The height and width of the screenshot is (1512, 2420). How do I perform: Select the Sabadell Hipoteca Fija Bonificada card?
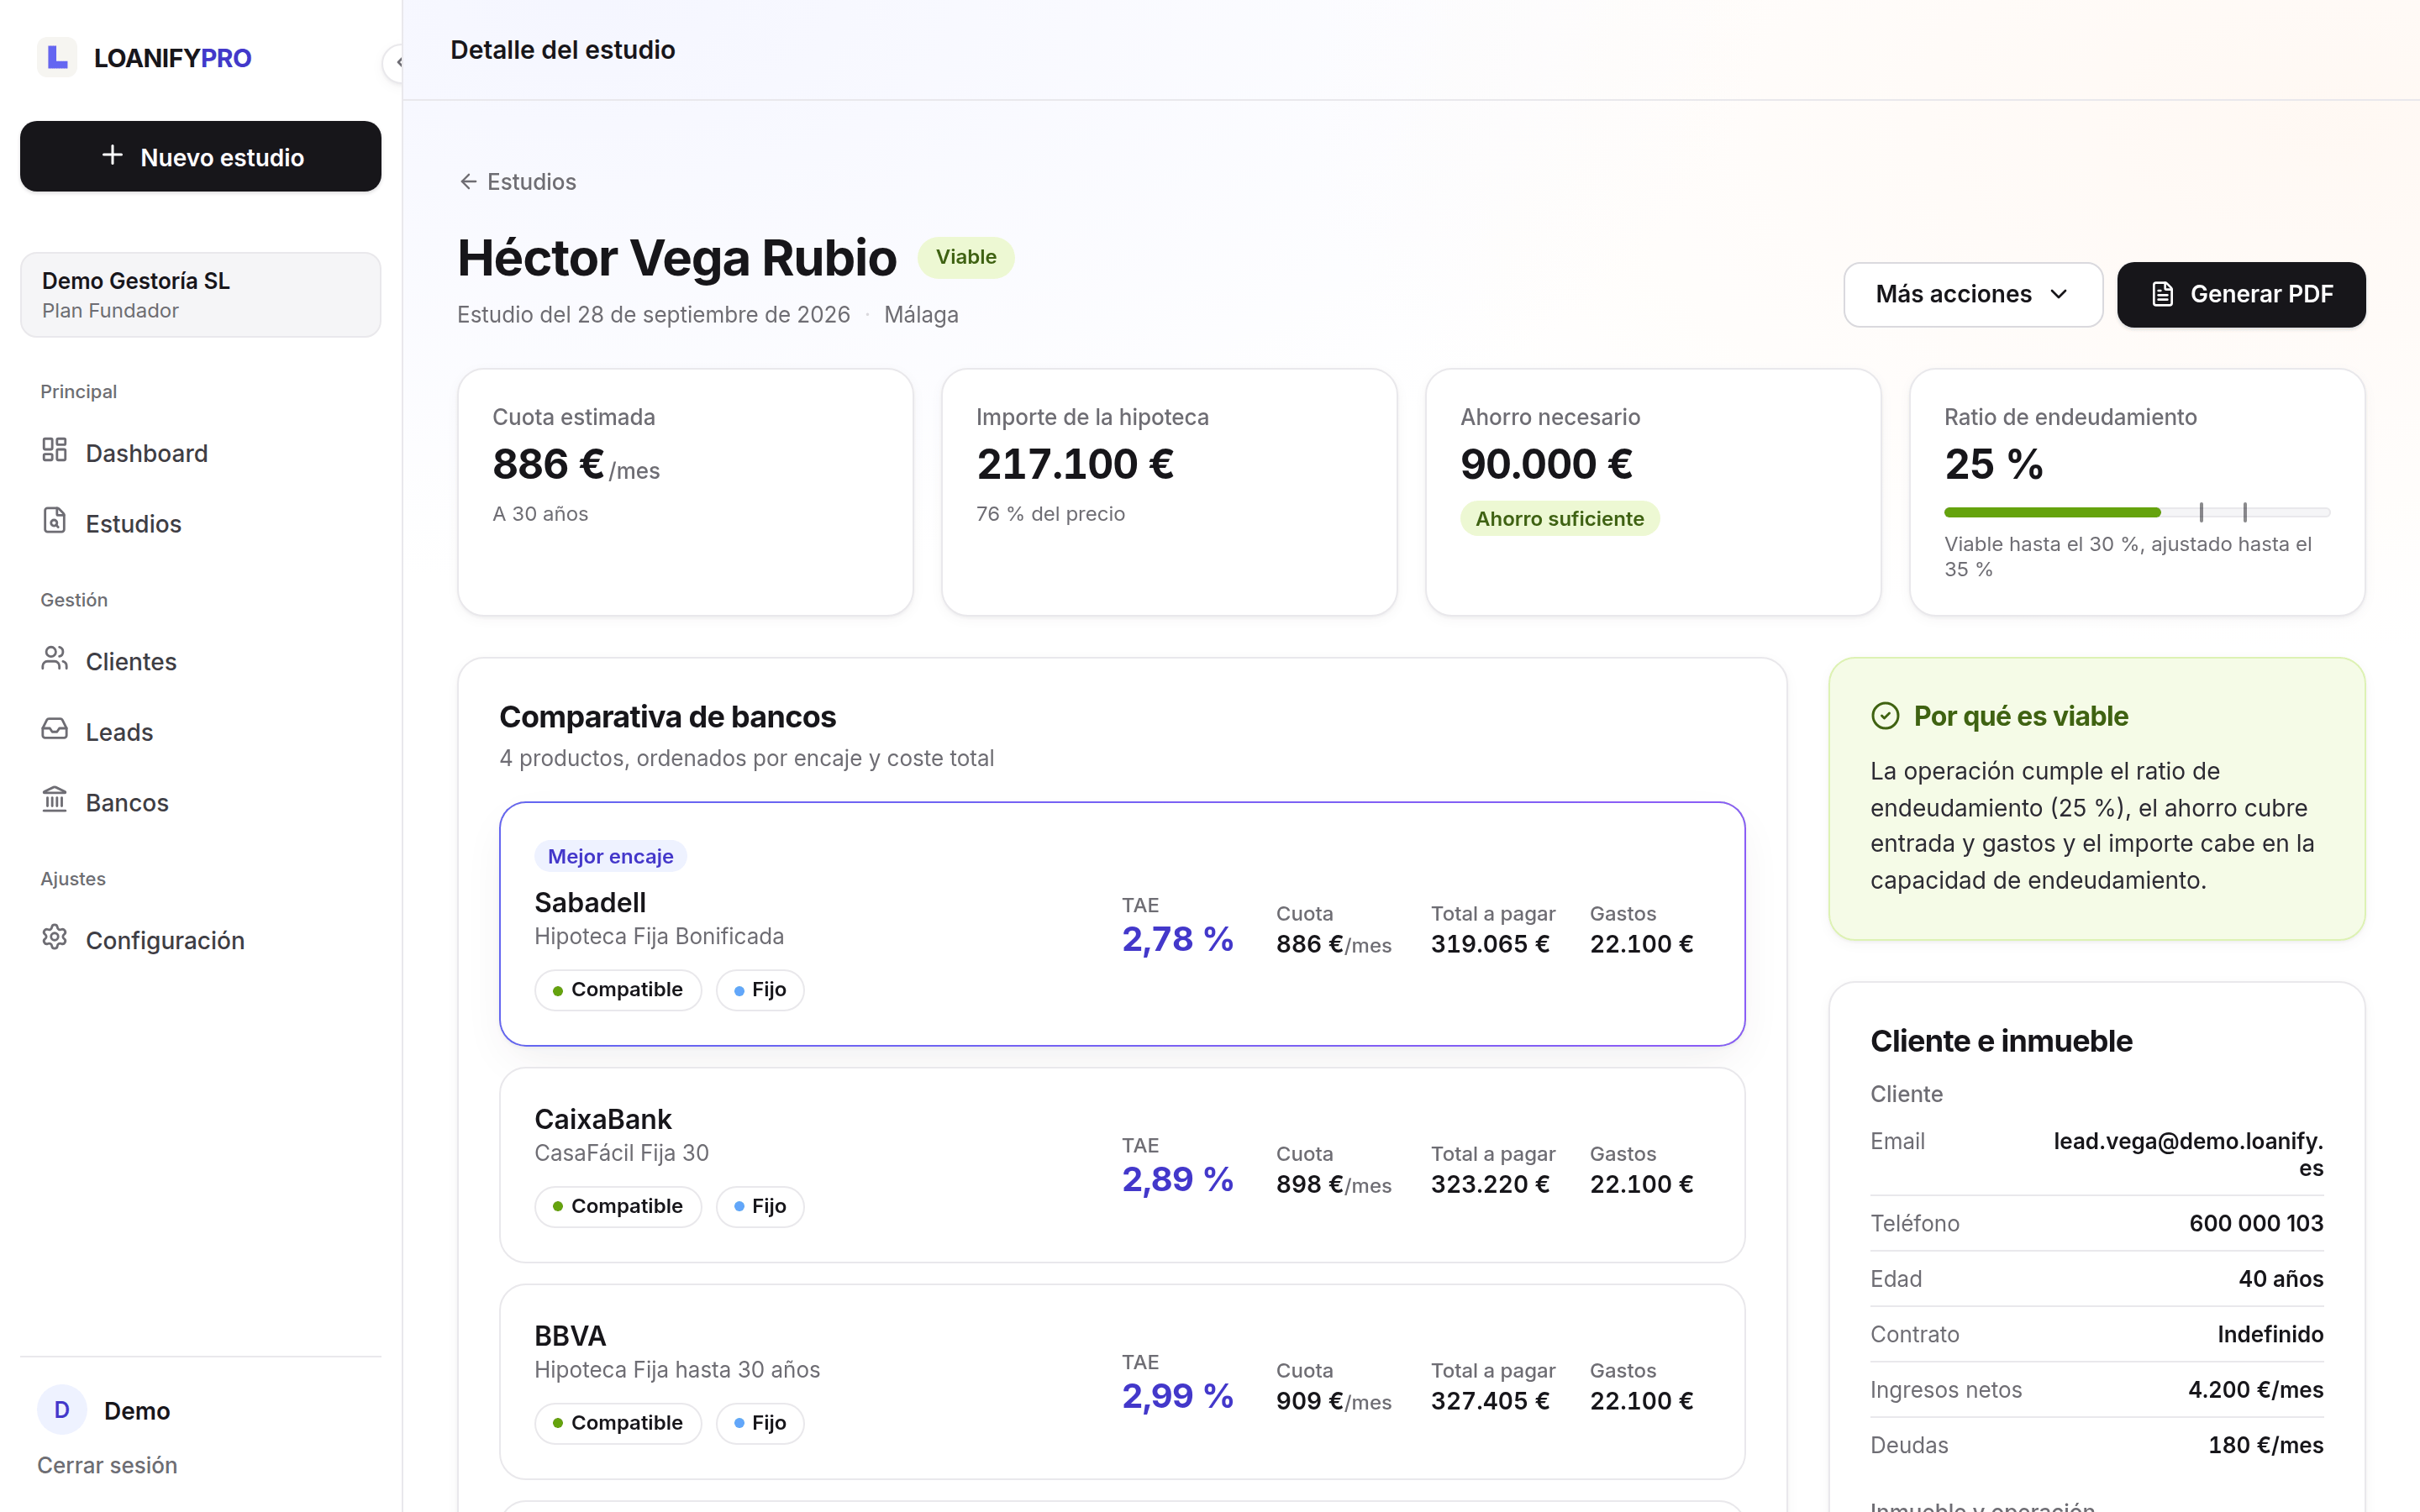tap(1122, 924)
